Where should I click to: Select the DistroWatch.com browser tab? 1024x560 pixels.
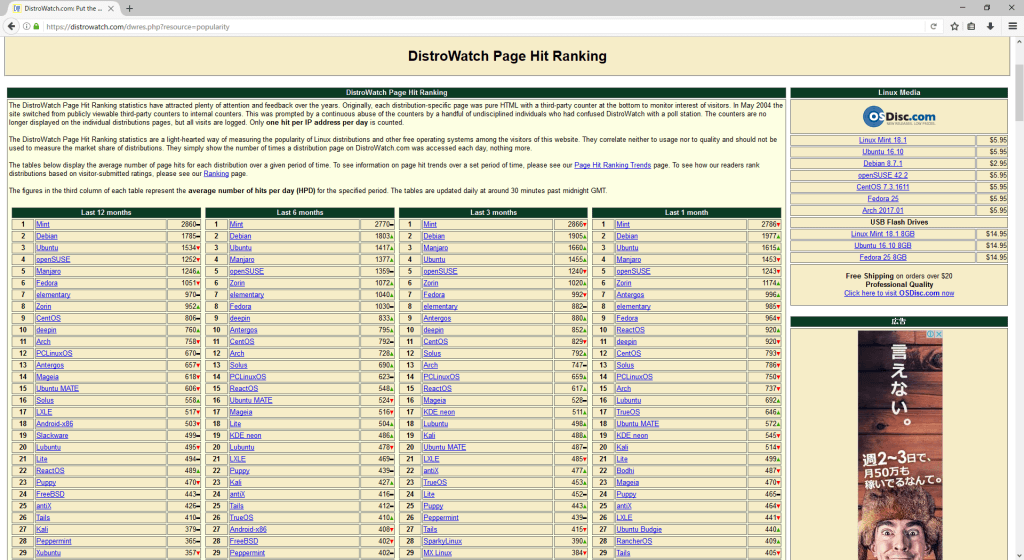pyautogui.click(x=63, y=8)
